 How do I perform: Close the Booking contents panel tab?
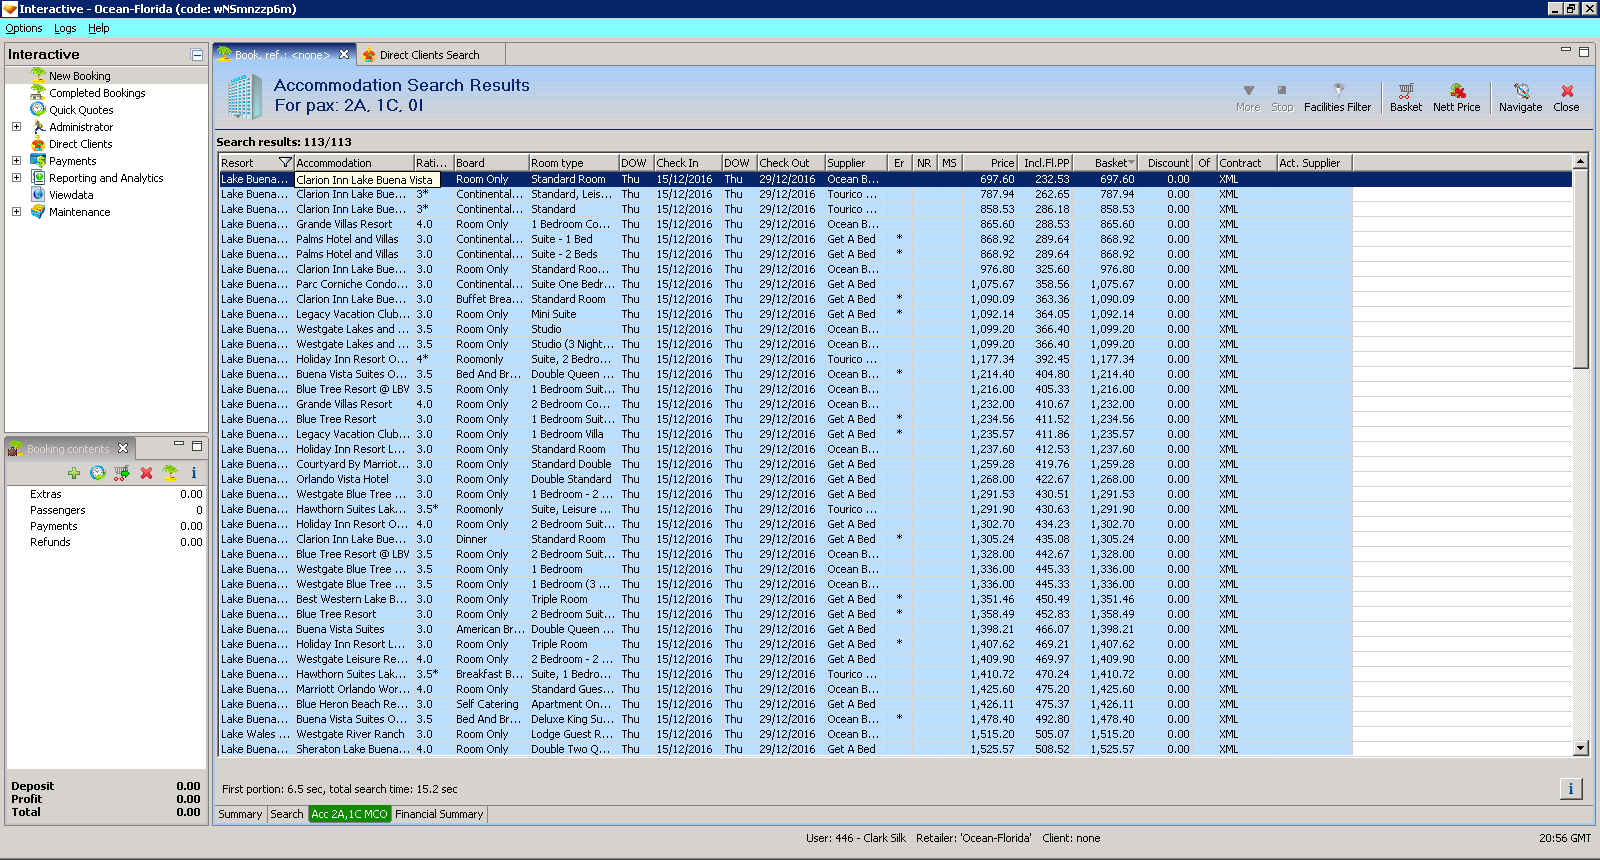(123, 448)
